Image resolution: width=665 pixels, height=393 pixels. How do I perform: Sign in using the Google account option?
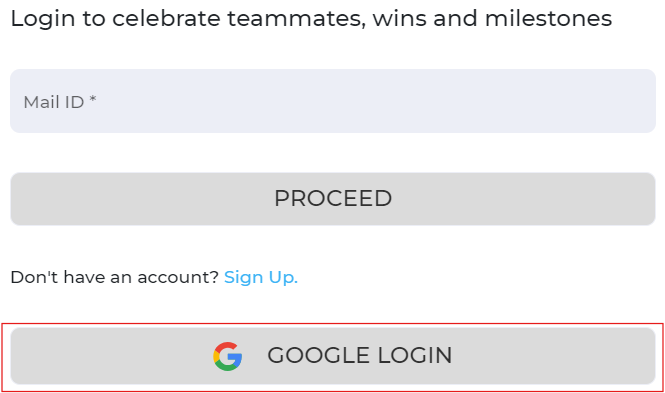pos(333,356)
